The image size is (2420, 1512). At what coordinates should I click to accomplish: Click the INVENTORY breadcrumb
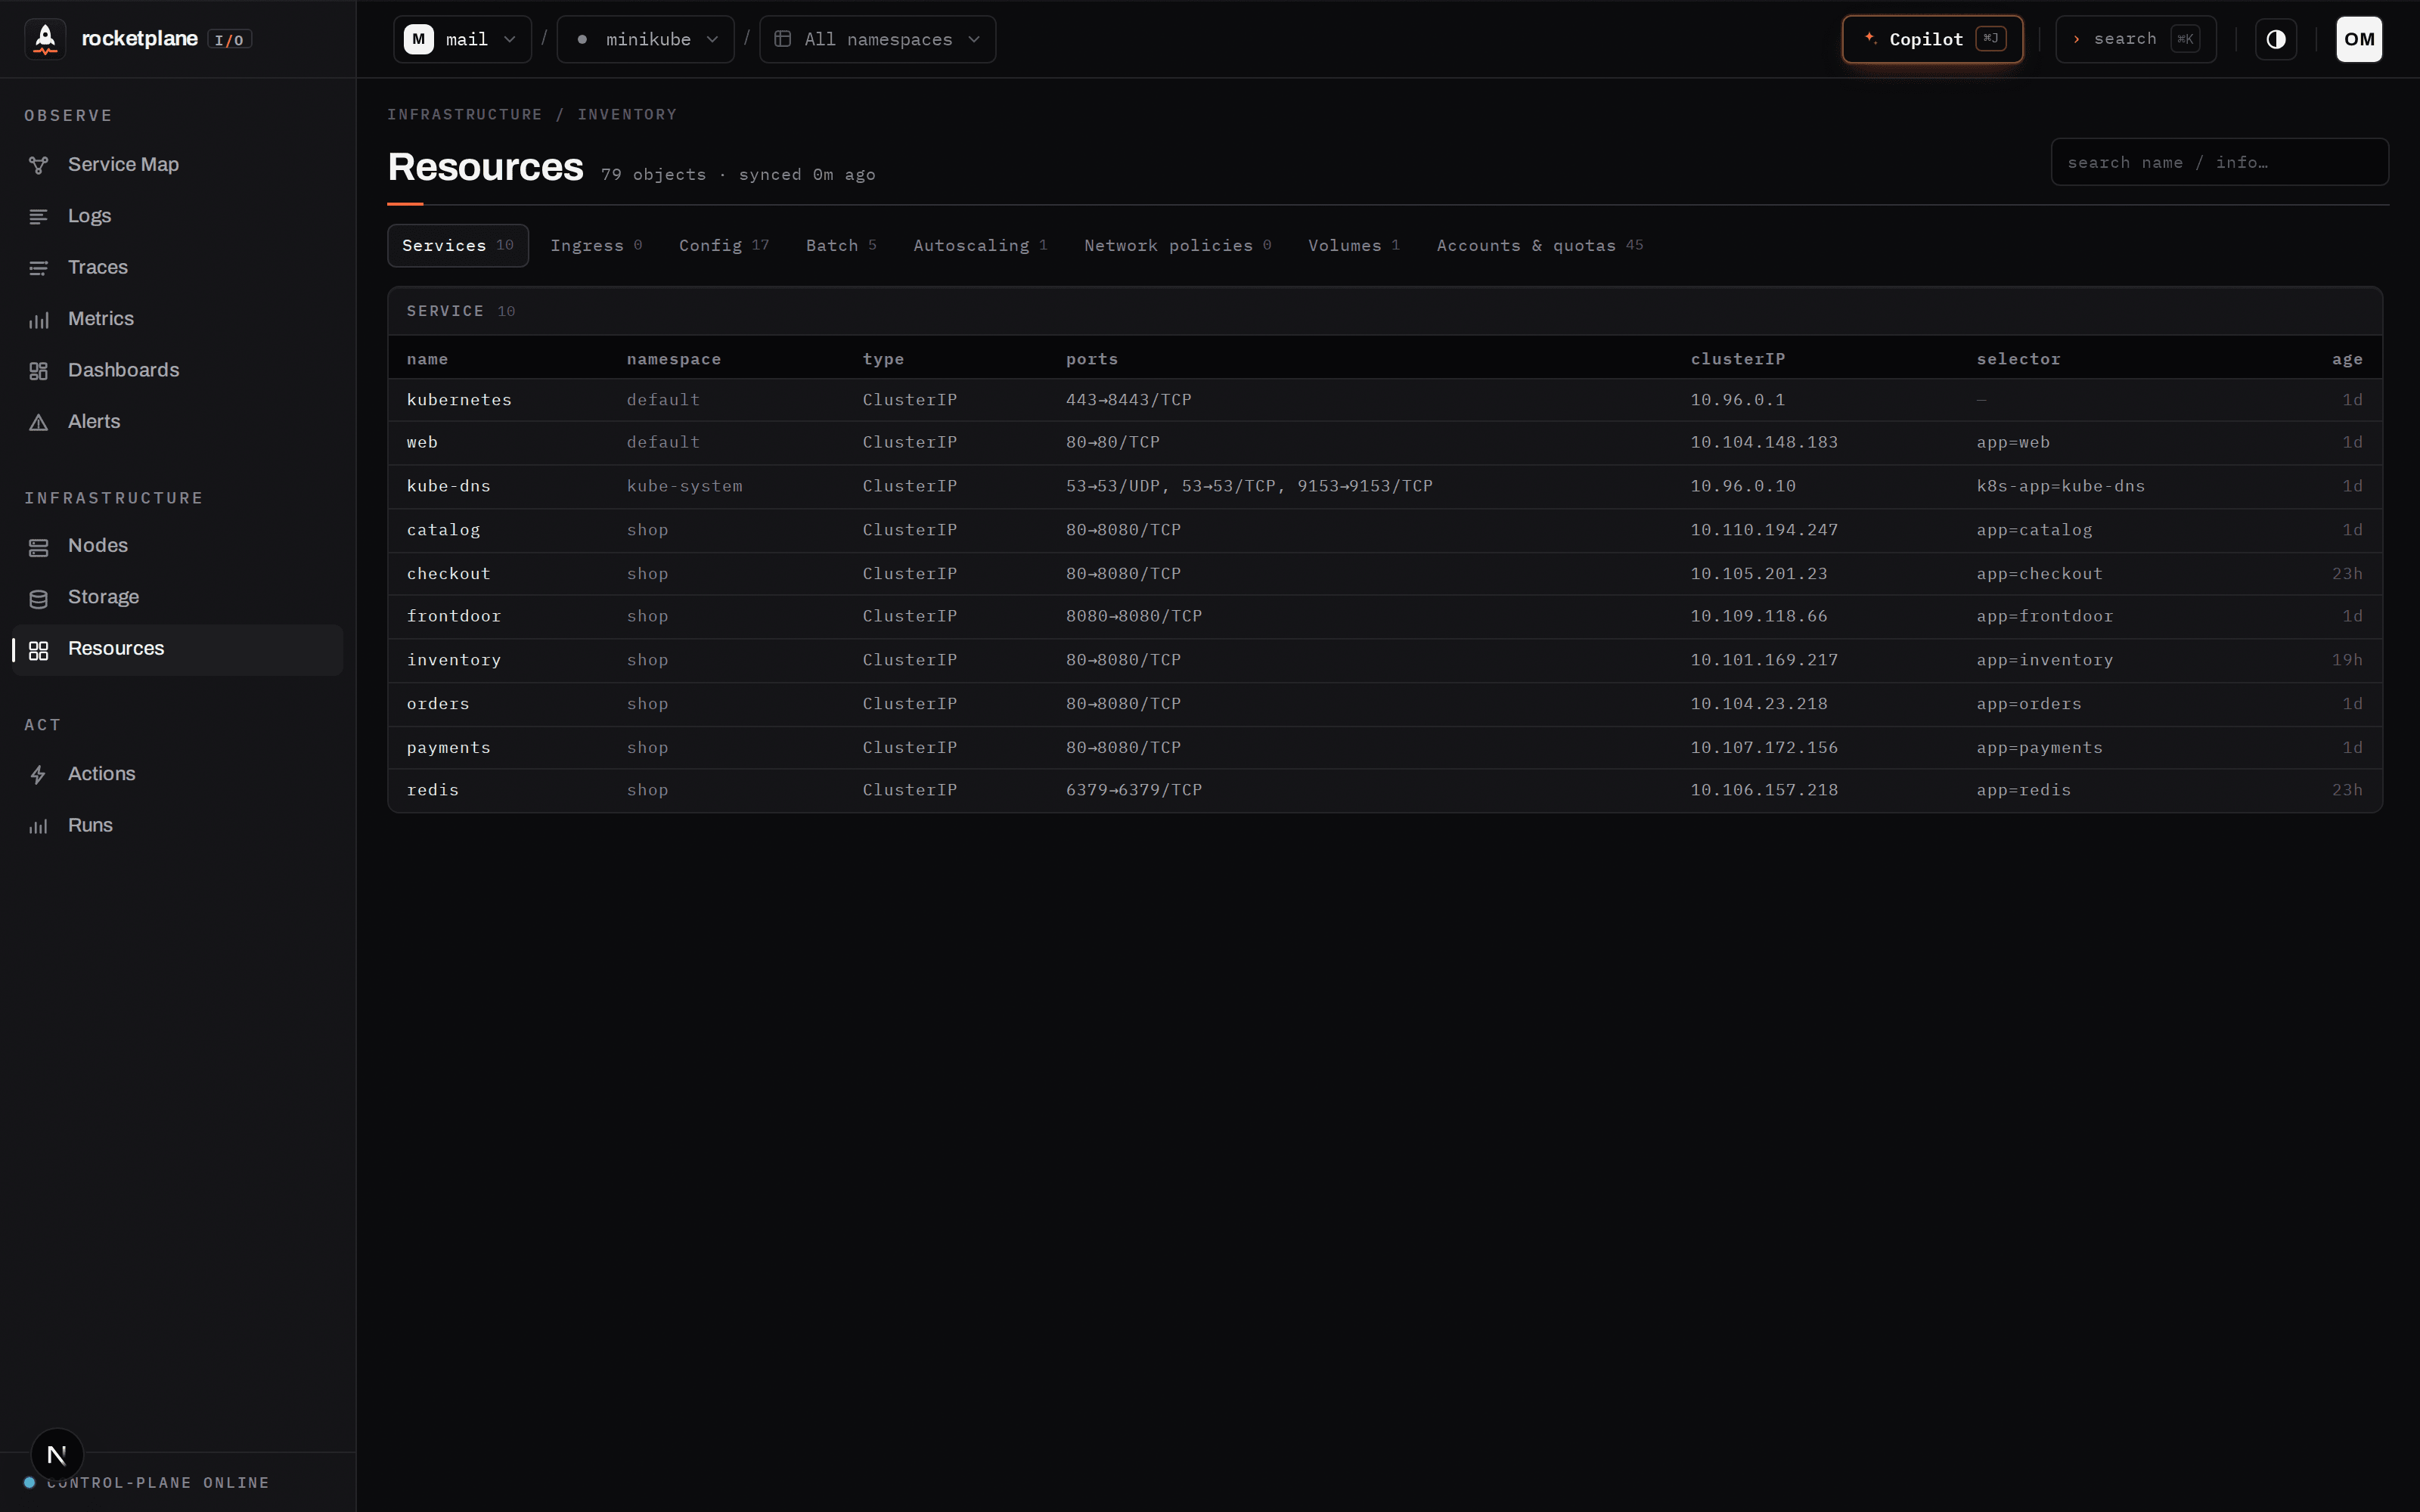[x=627, y=115]
